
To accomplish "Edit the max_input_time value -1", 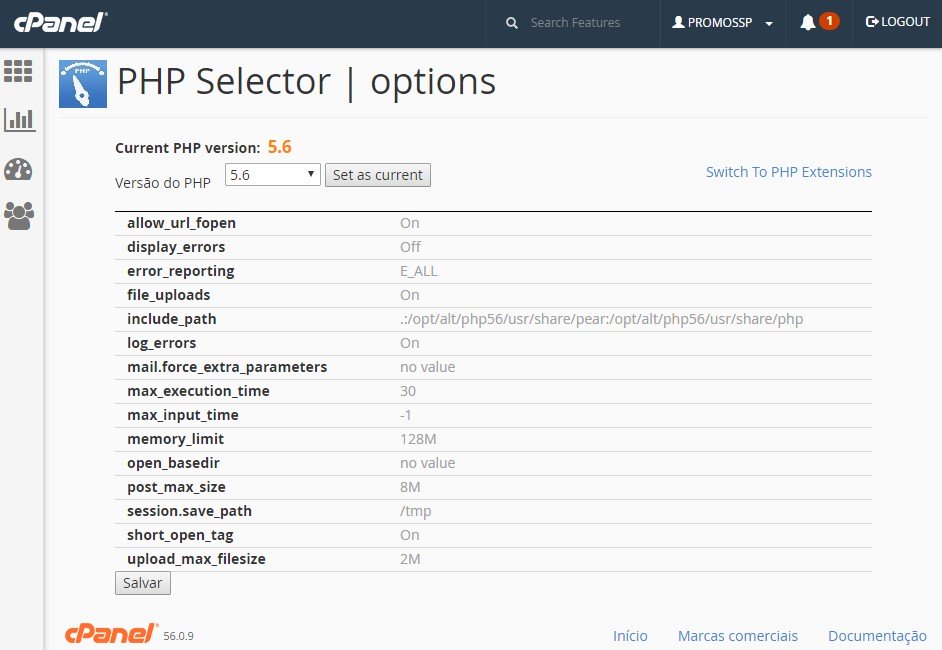I will coord(406,415).
